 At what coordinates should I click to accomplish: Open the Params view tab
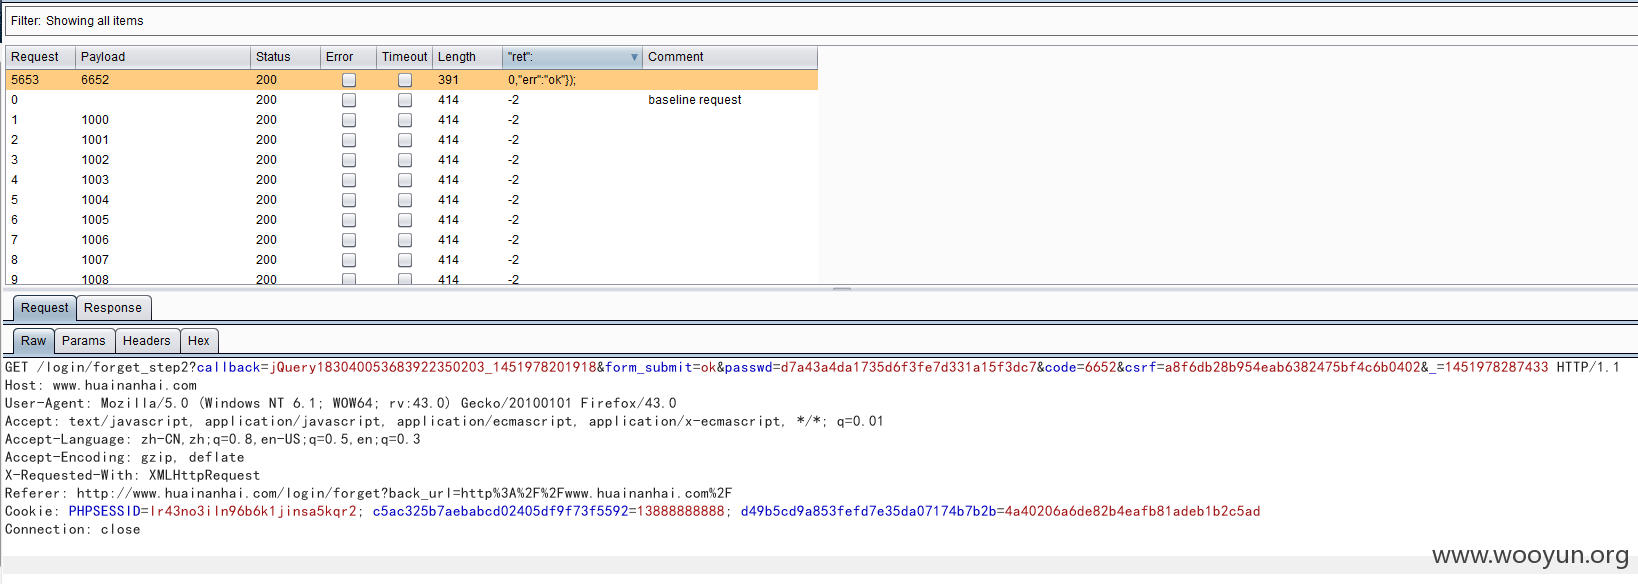coord(84,341)
